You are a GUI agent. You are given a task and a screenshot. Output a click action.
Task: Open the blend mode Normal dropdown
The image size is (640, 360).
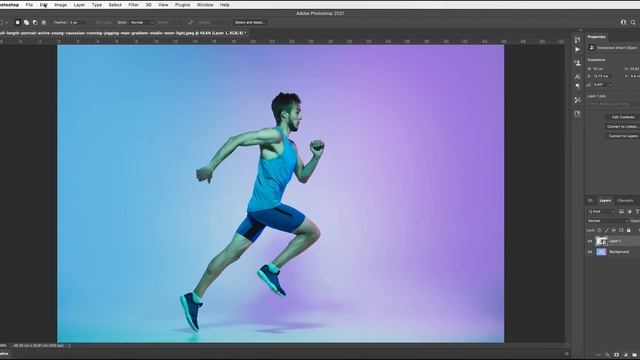(x=608, y=221)
